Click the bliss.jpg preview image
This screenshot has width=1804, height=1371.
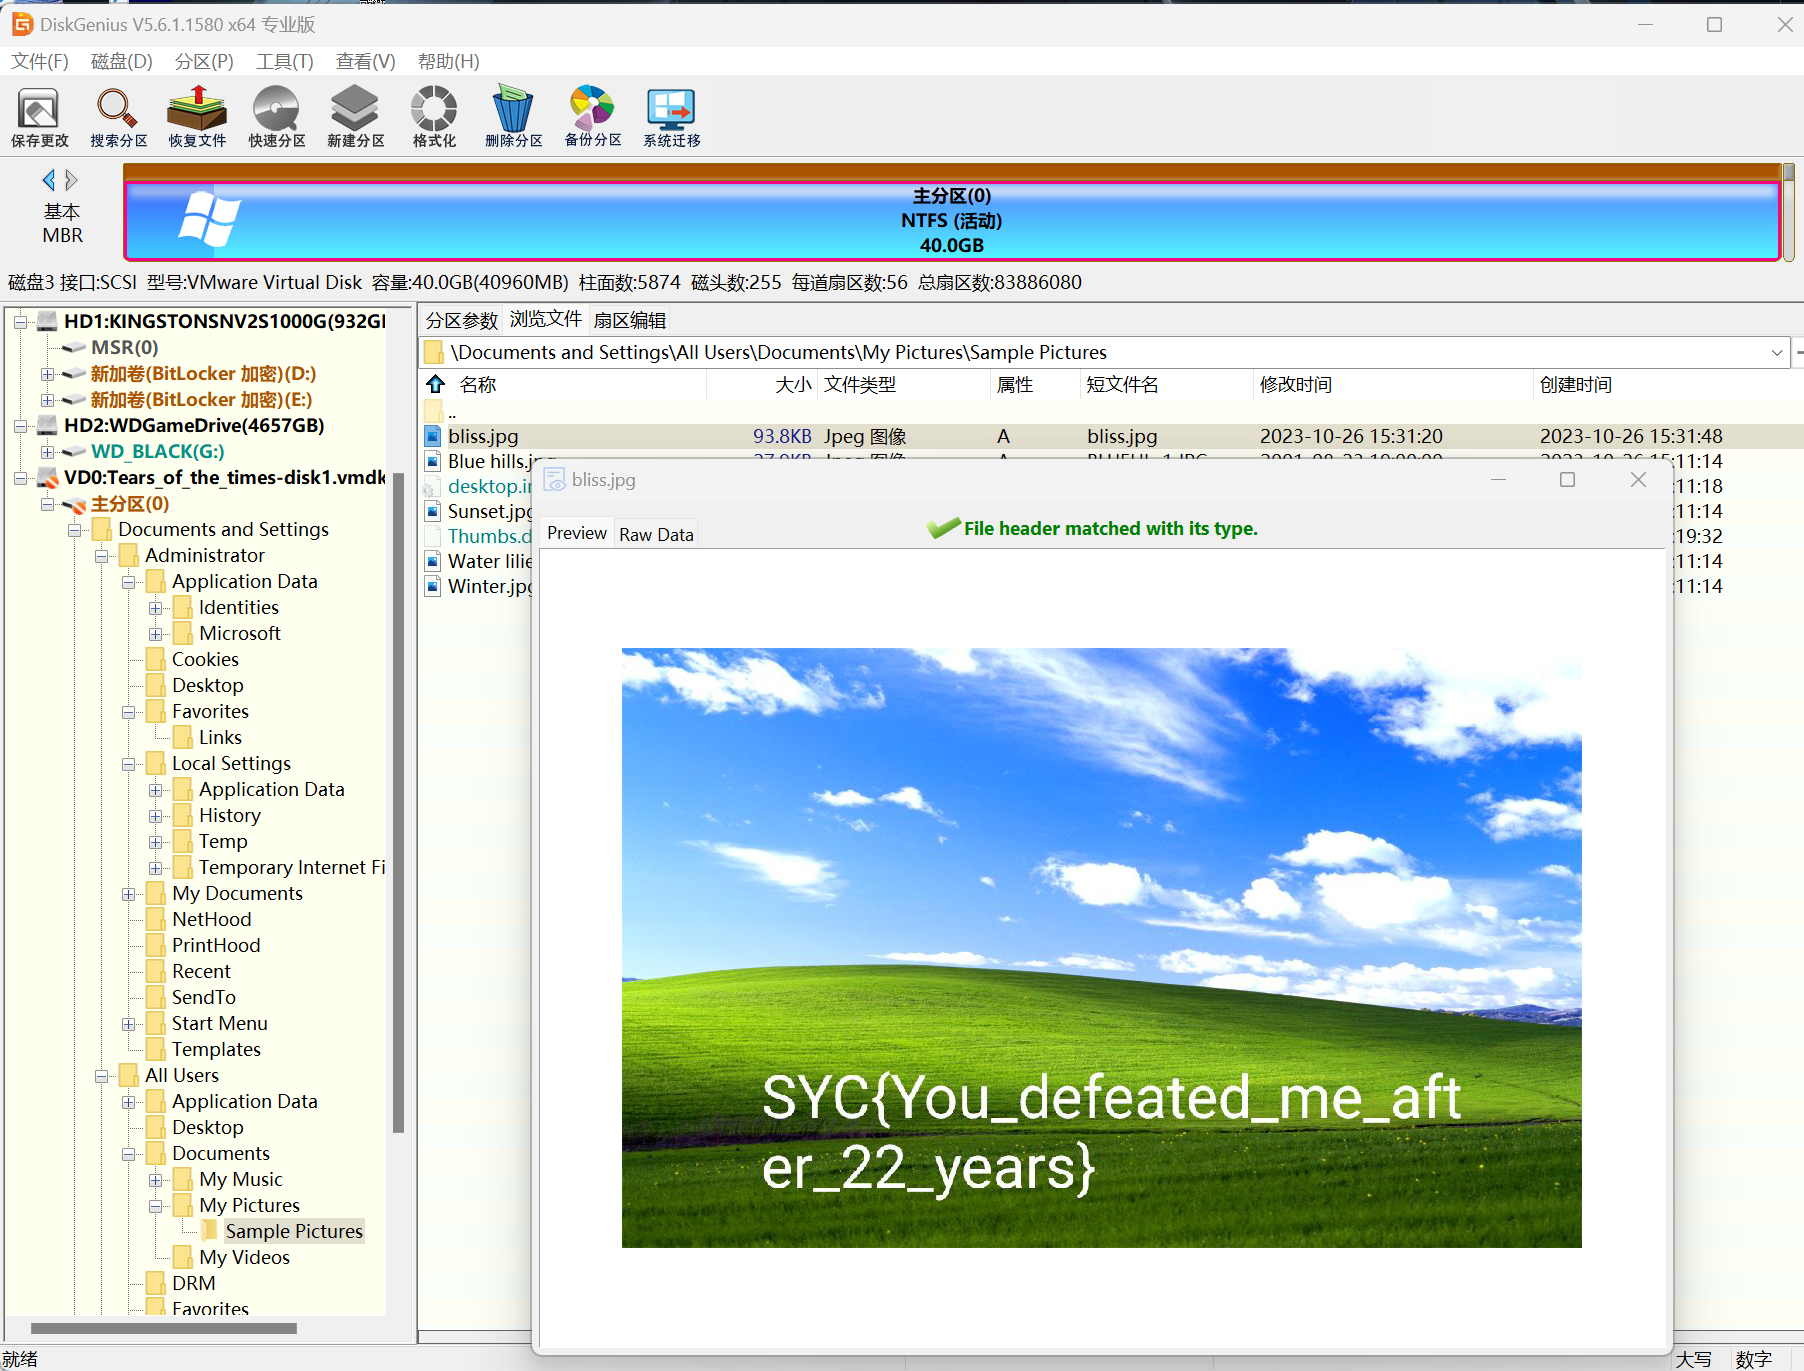tap(1101, 947)
